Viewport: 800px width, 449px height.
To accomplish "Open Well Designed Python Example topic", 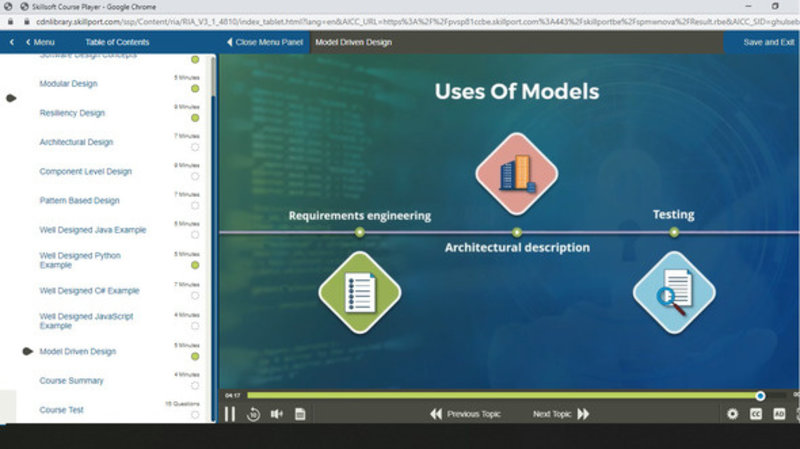I will (x=80, y=260).
